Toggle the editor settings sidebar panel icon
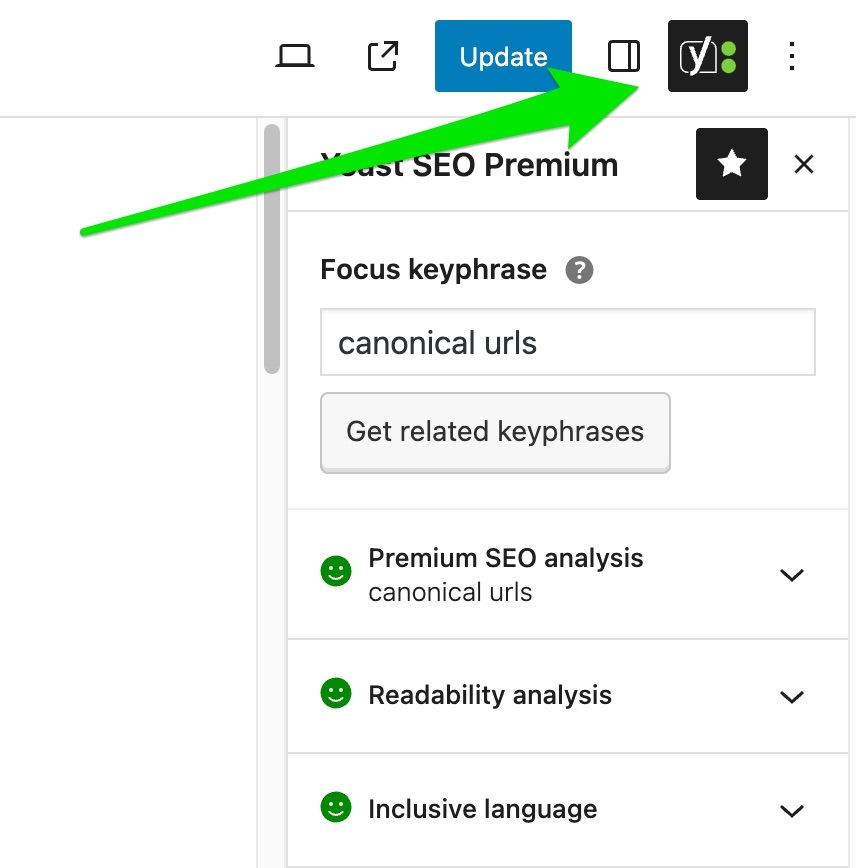This screenshot has height=868, width=856. 623,56
